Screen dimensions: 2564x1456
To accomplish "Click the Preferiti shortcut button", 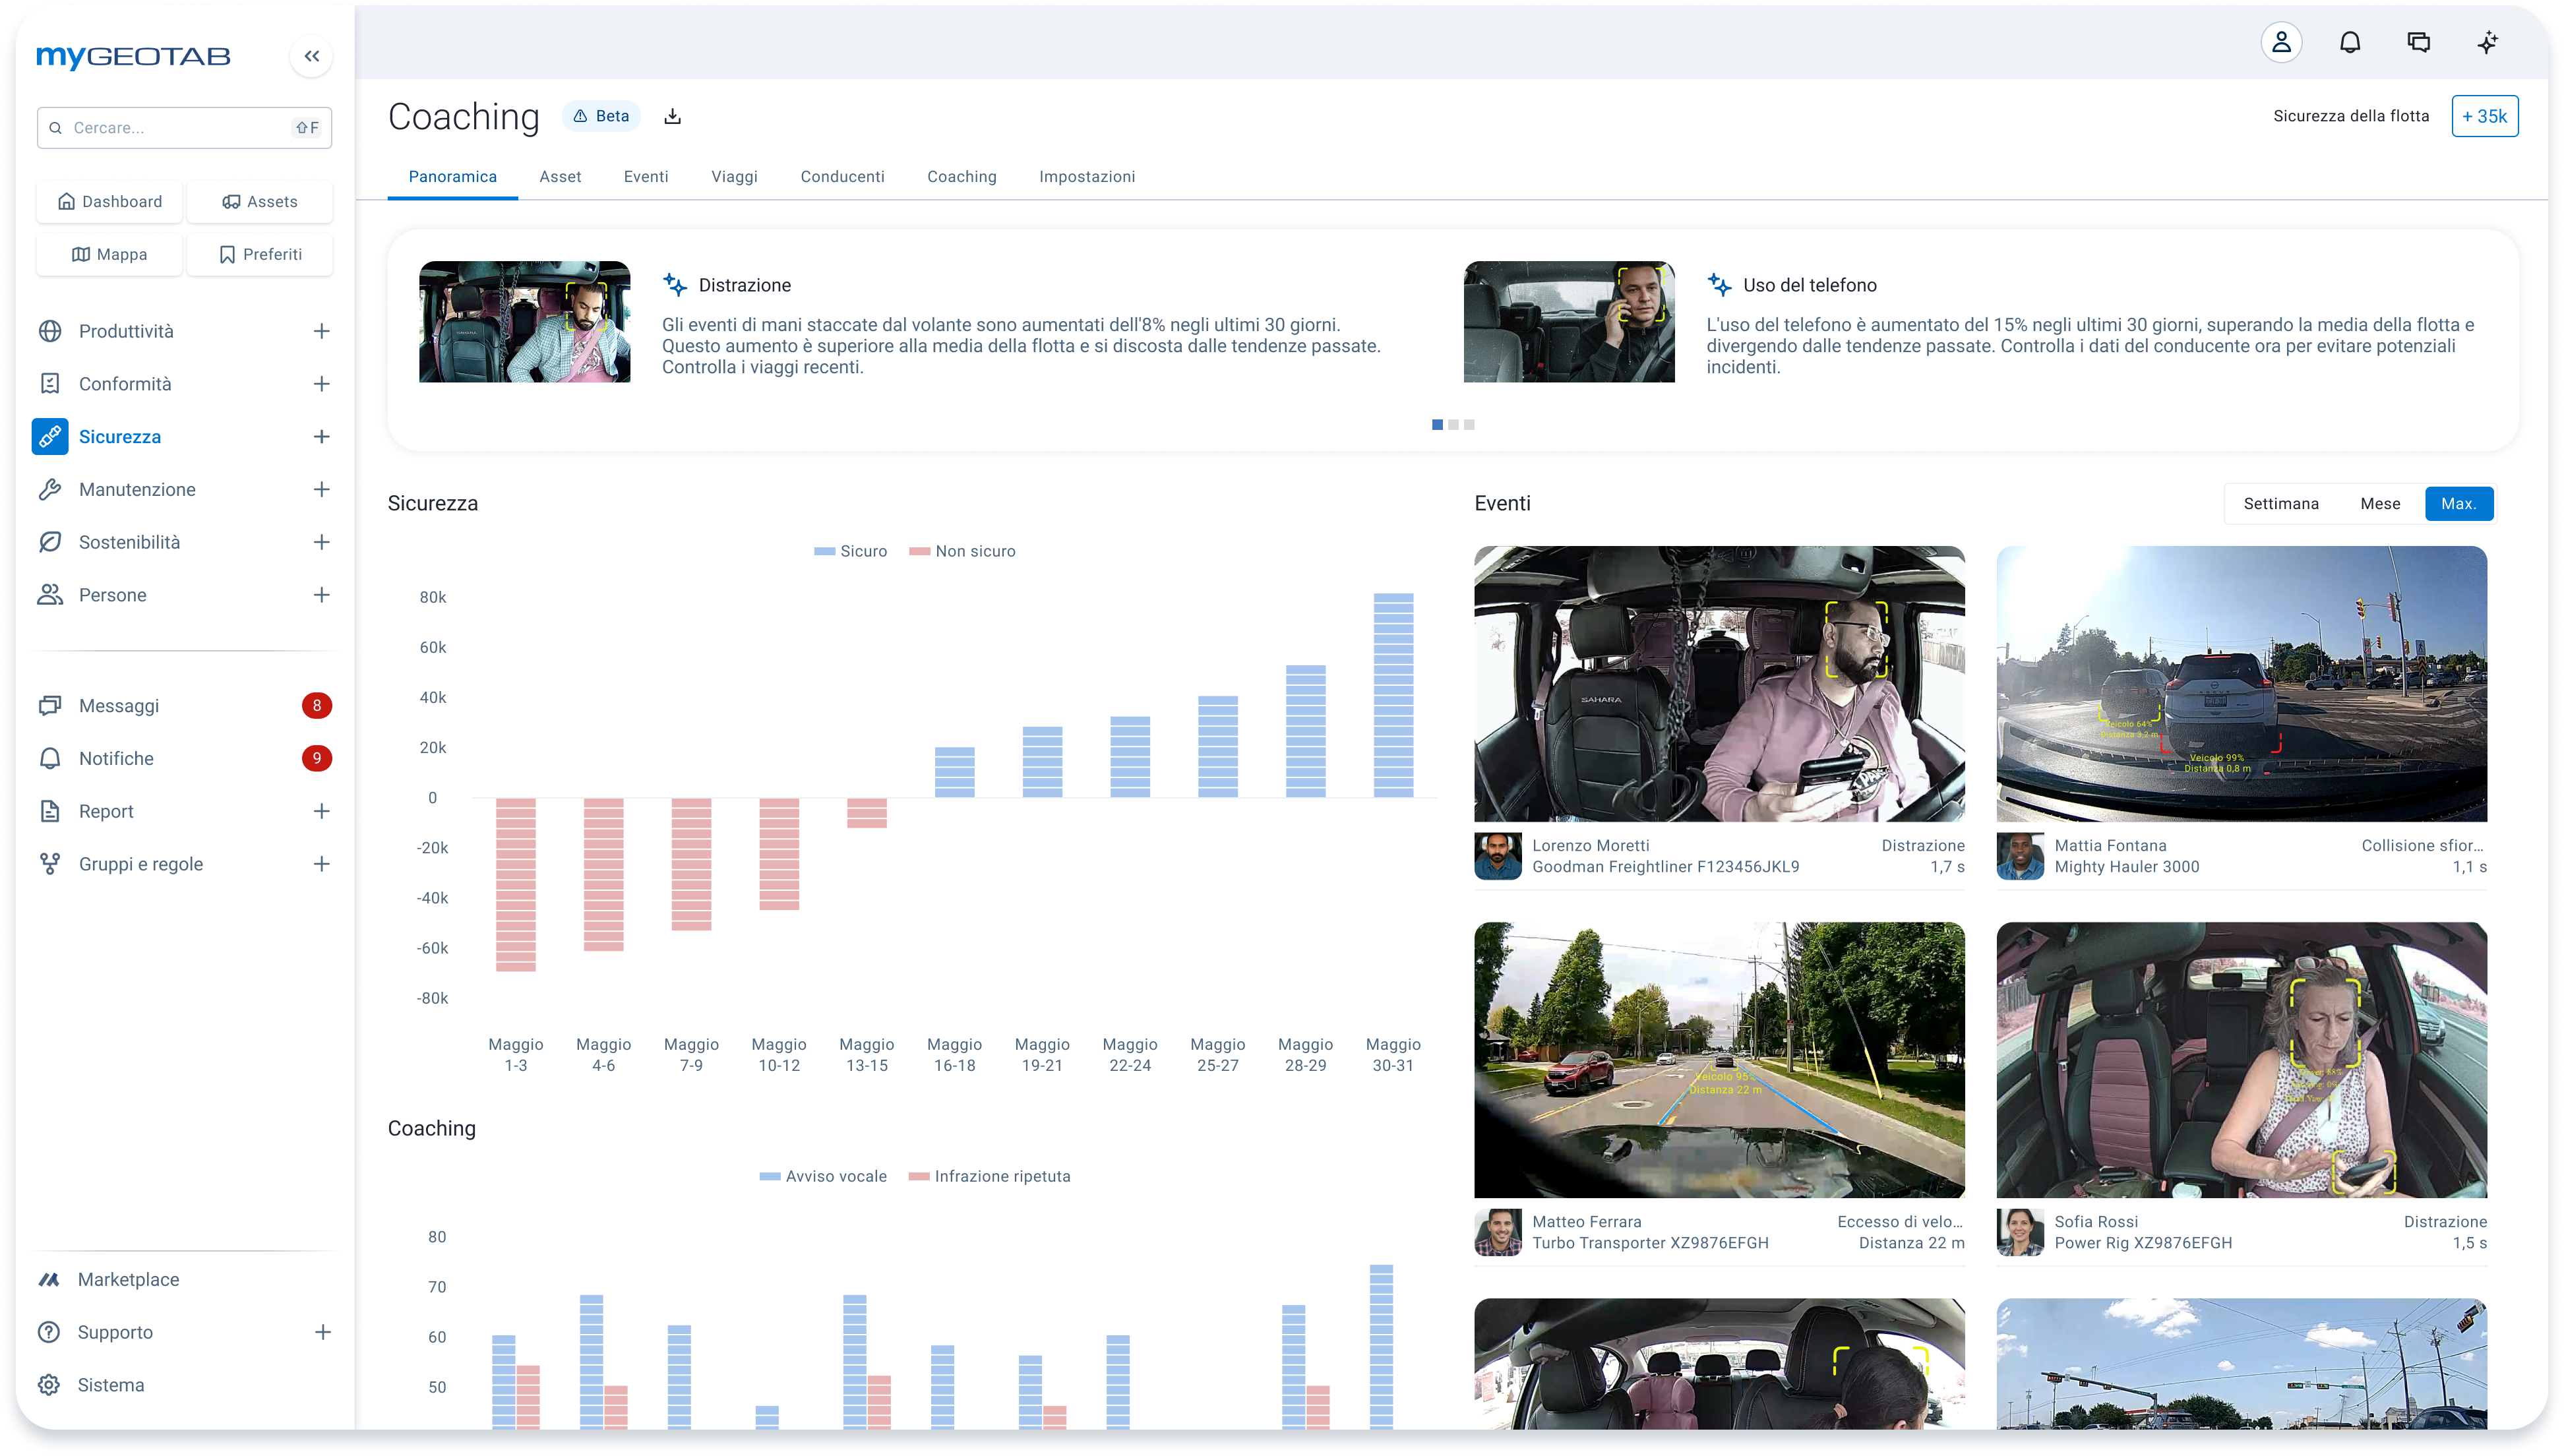I will point(260,255).
